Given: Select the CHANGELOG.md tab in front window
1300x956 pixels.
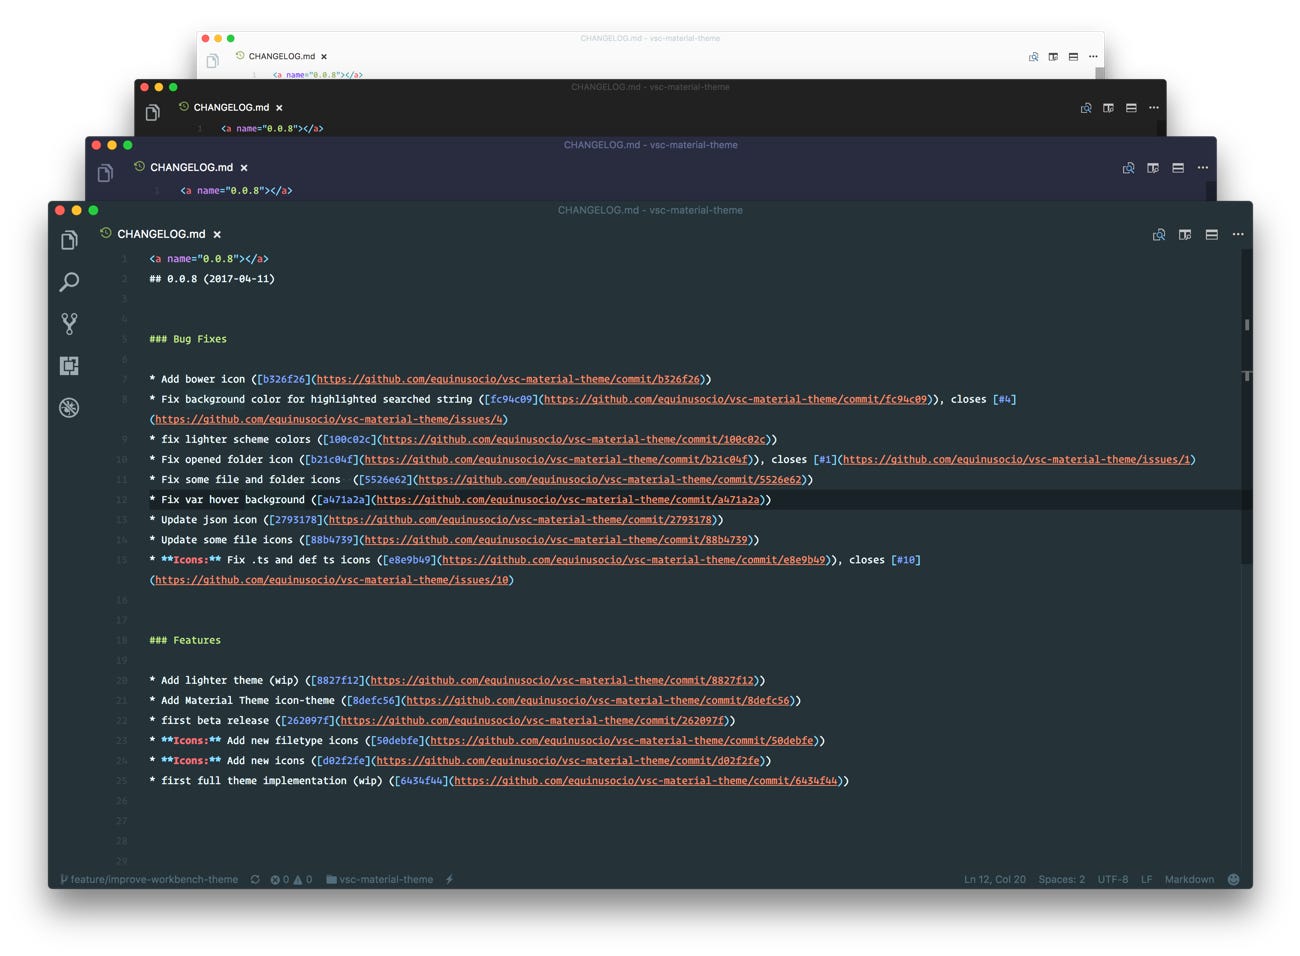Looking at the screenshot, I should click(161, 234).
